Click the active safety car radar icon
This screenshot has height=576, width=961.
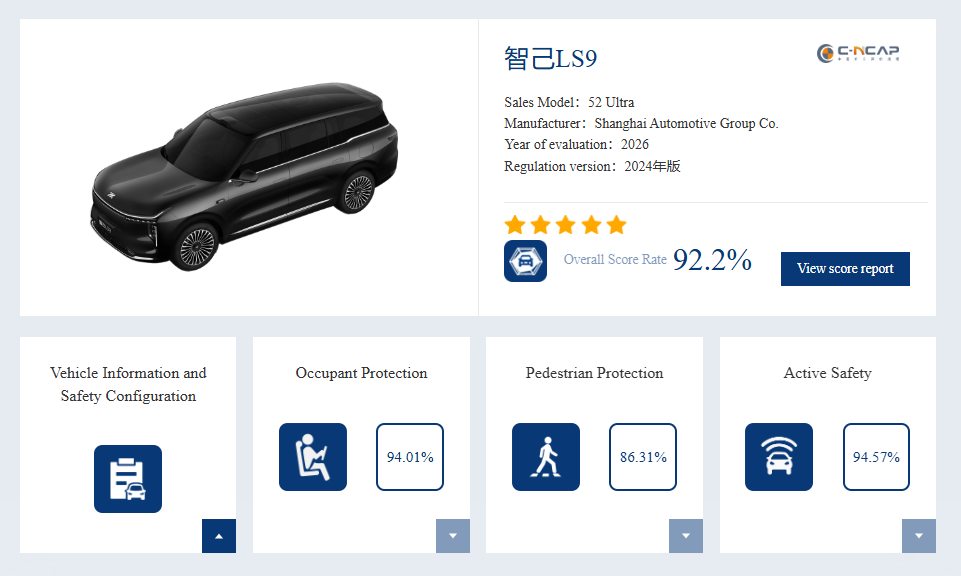coord(778,457)
